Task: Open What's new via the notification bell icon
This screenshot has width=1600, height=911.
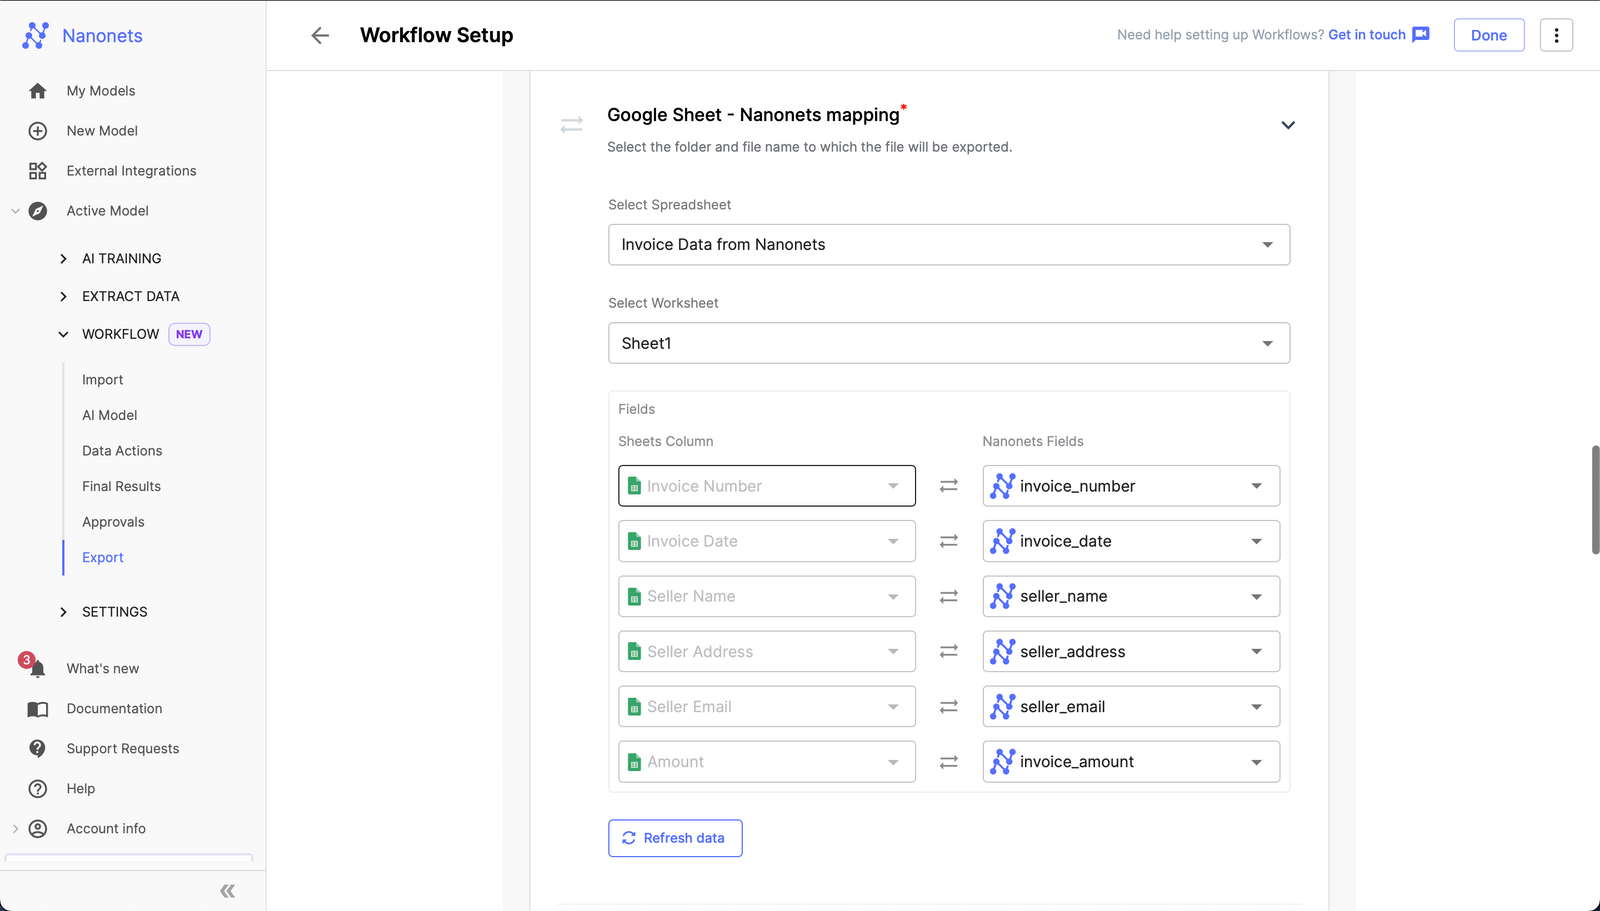Action: click(37, 668)
